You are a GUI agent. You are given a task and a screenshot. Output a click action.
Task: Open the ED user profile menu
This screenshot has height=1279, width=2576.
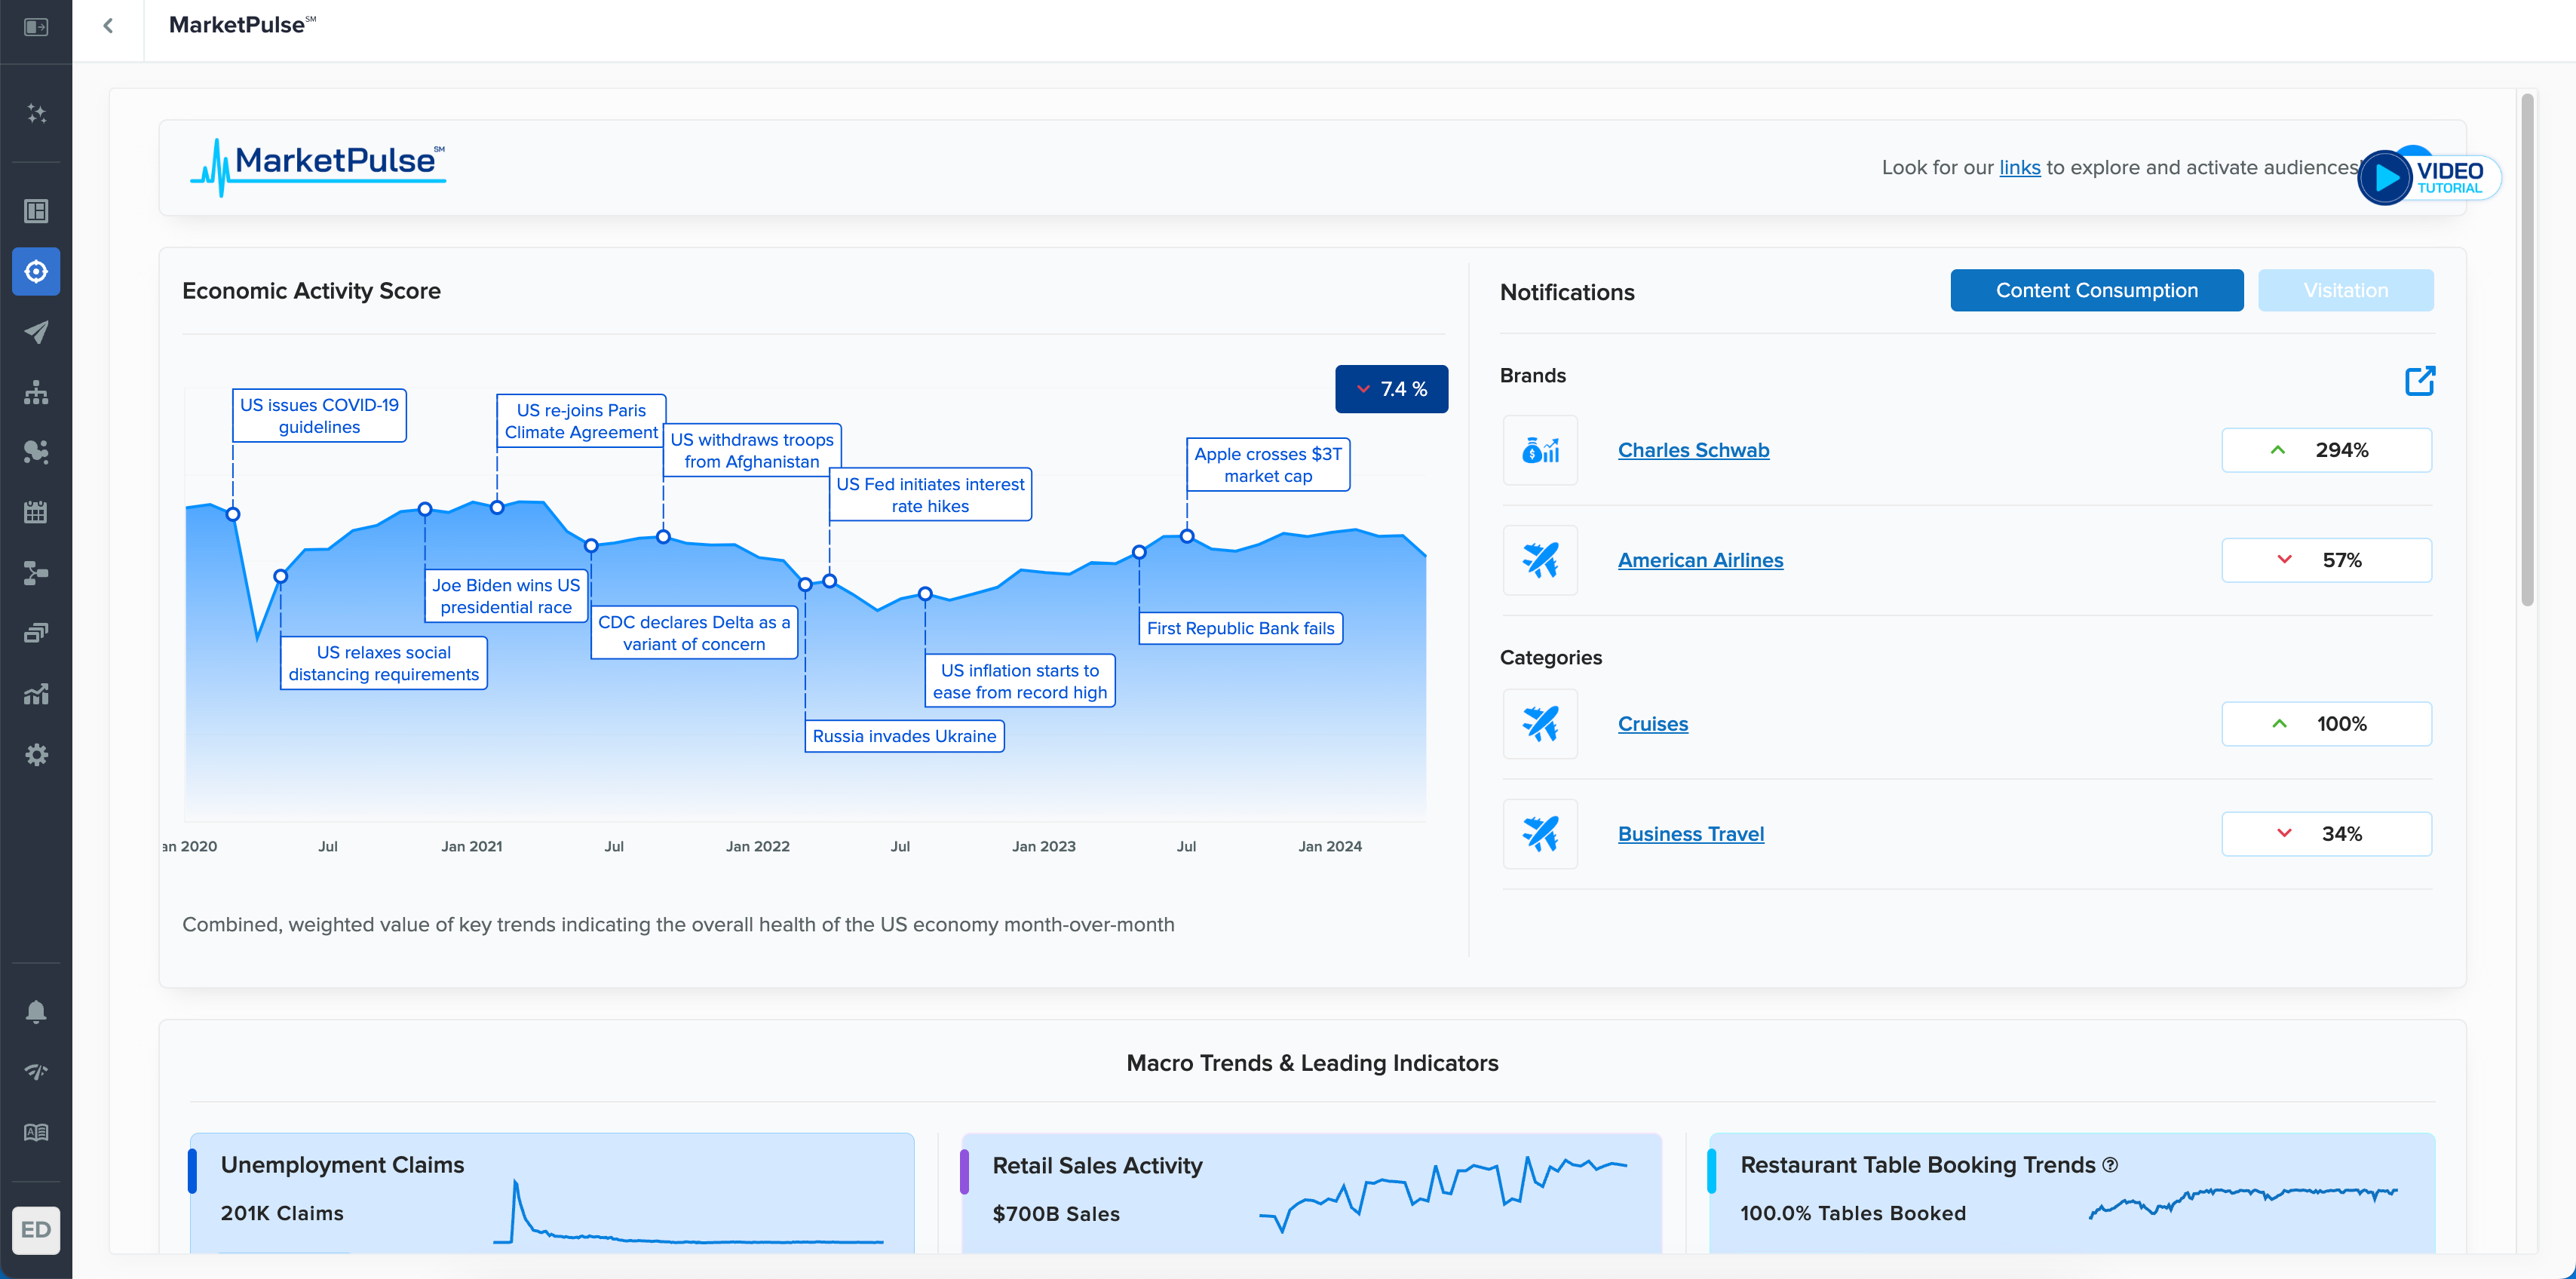(36, 1230)
